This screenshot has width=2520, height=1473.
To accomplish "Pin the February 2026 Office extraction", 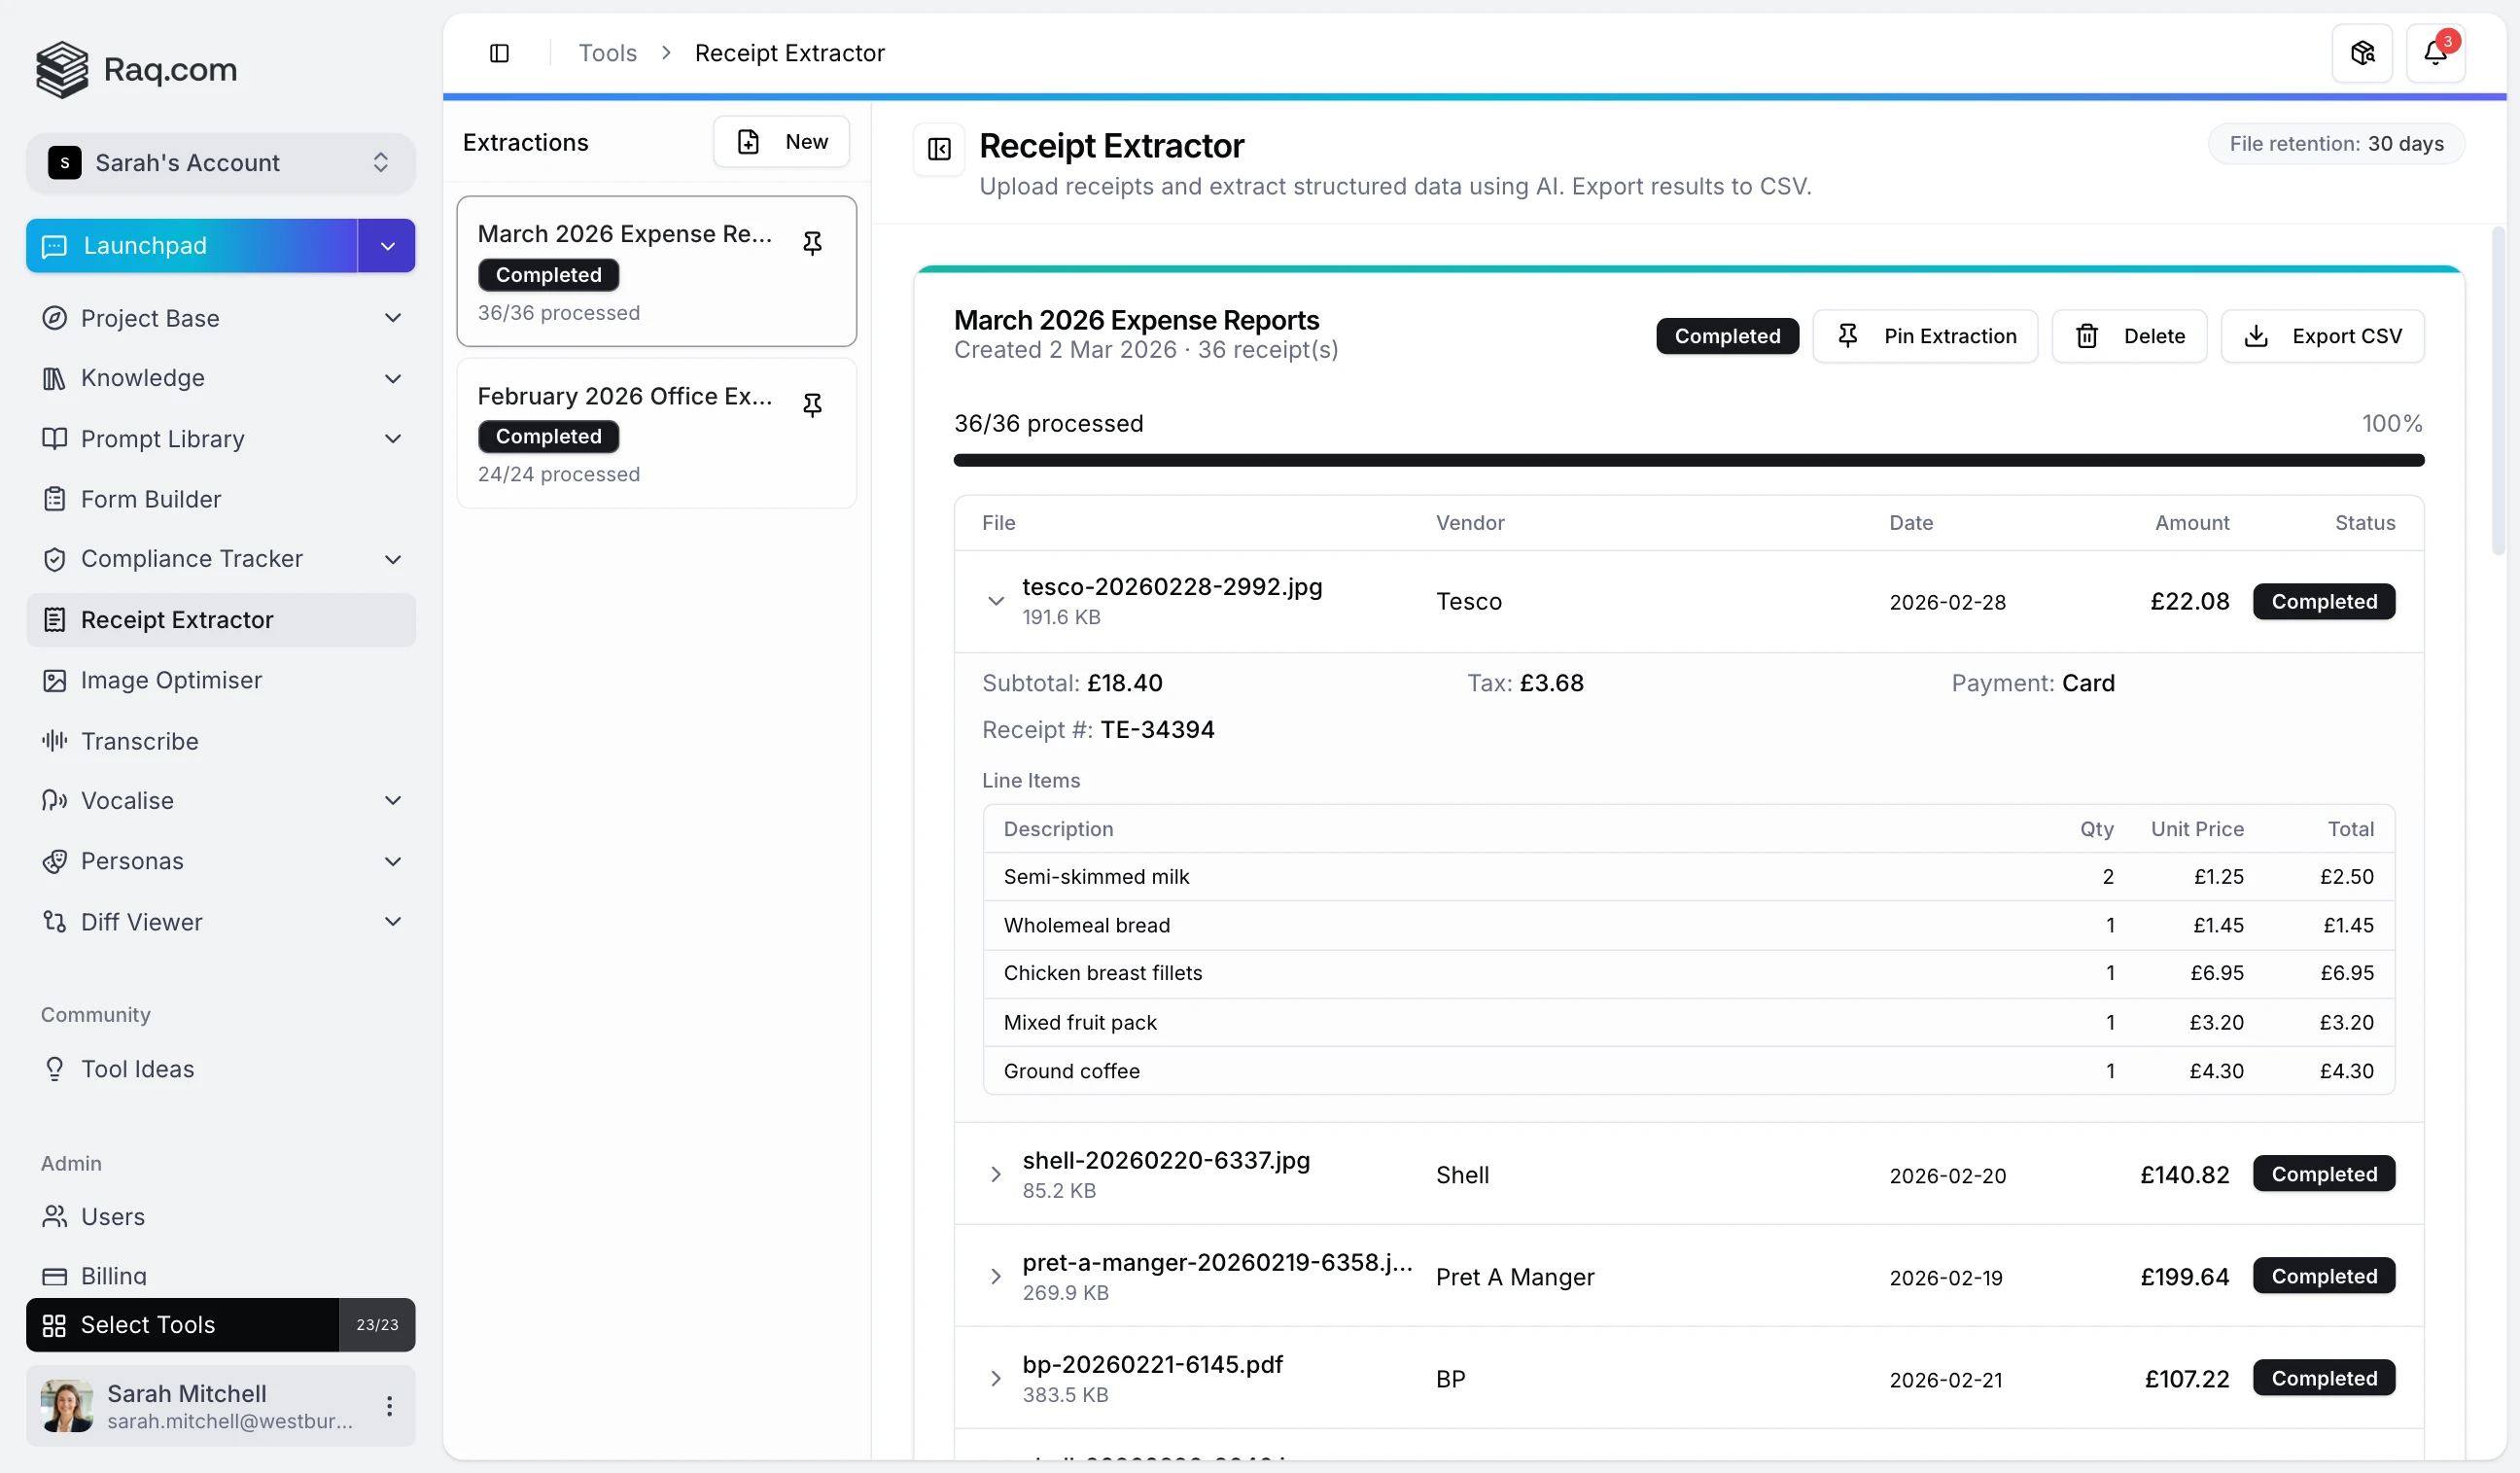I will (812, 405).
